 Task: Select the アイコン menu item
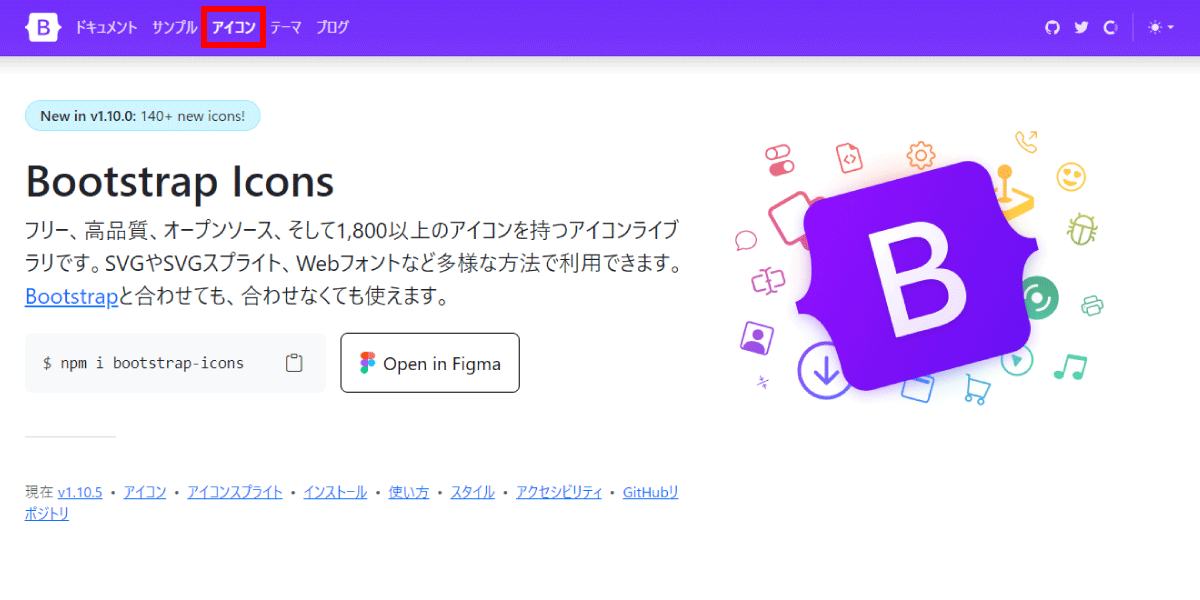click(x=234, y=28)
